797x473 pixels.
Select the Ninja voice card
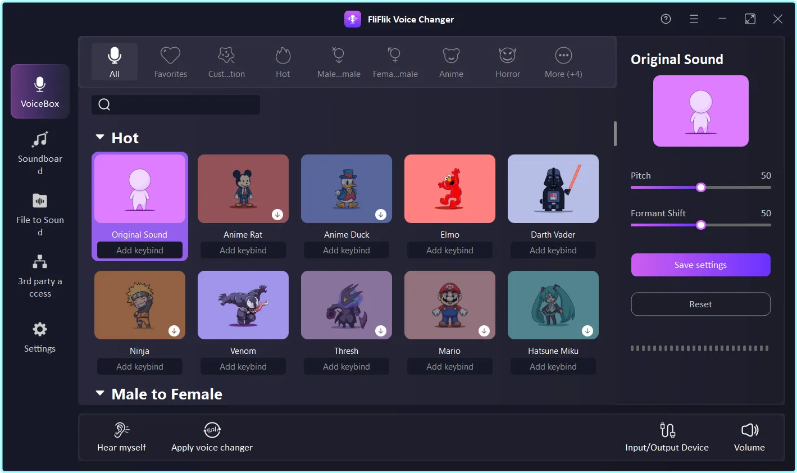click(x=140, y=305)
